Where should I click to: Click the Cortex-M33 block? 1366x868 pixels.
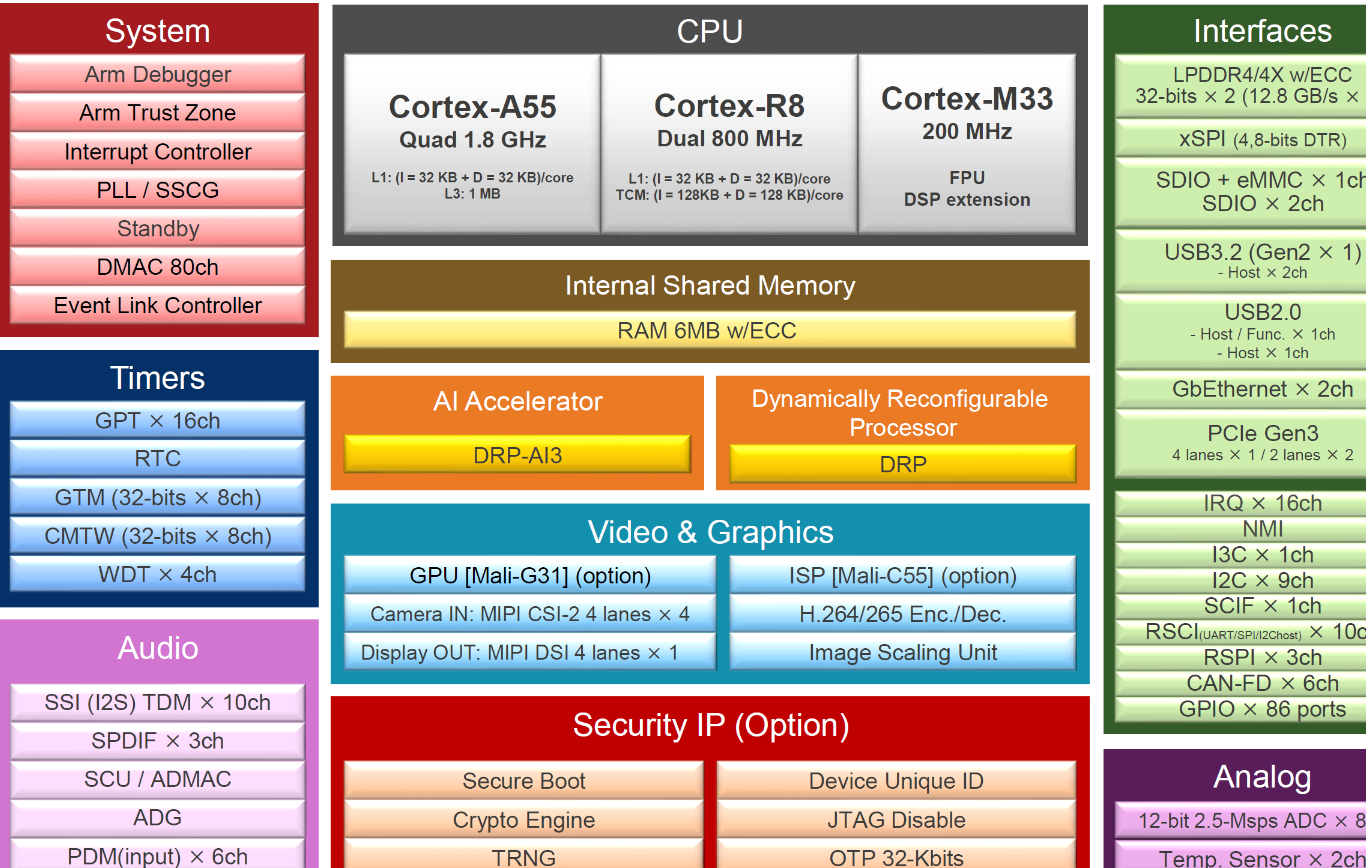point(966,143)
